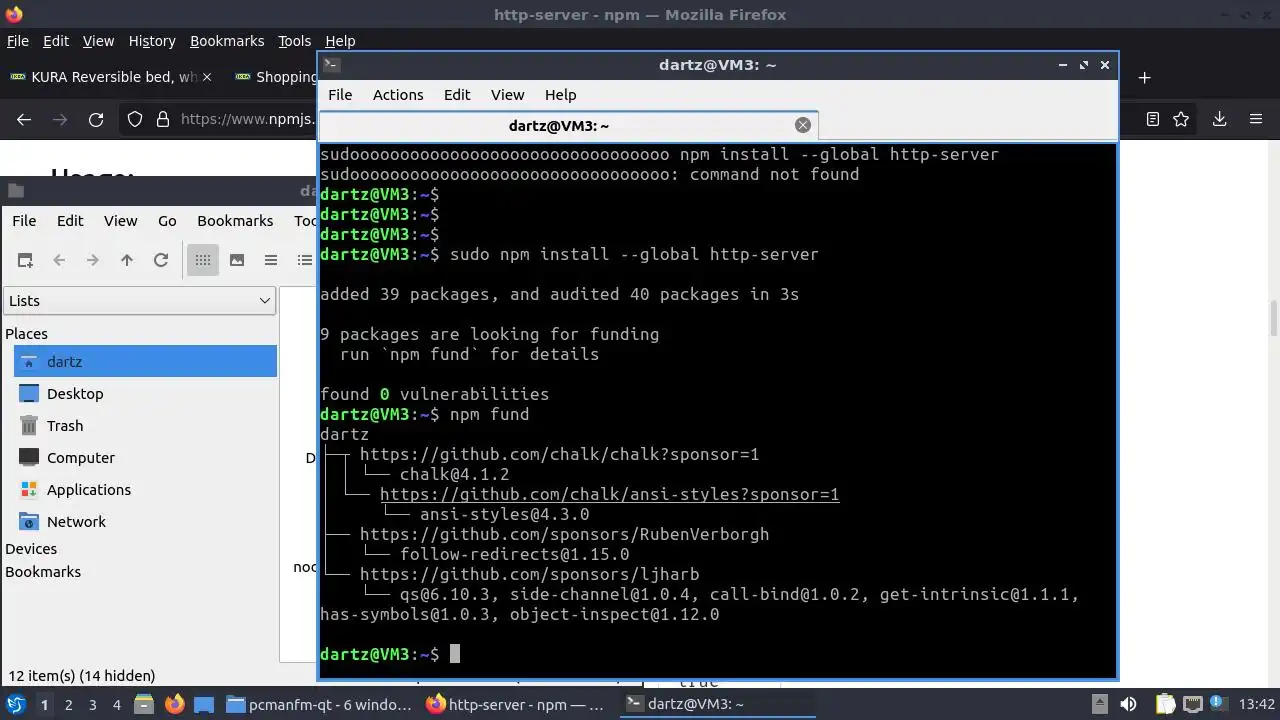Open Firefox History menu
Viewport: 1280px width, 720px height.
point(152,41)
